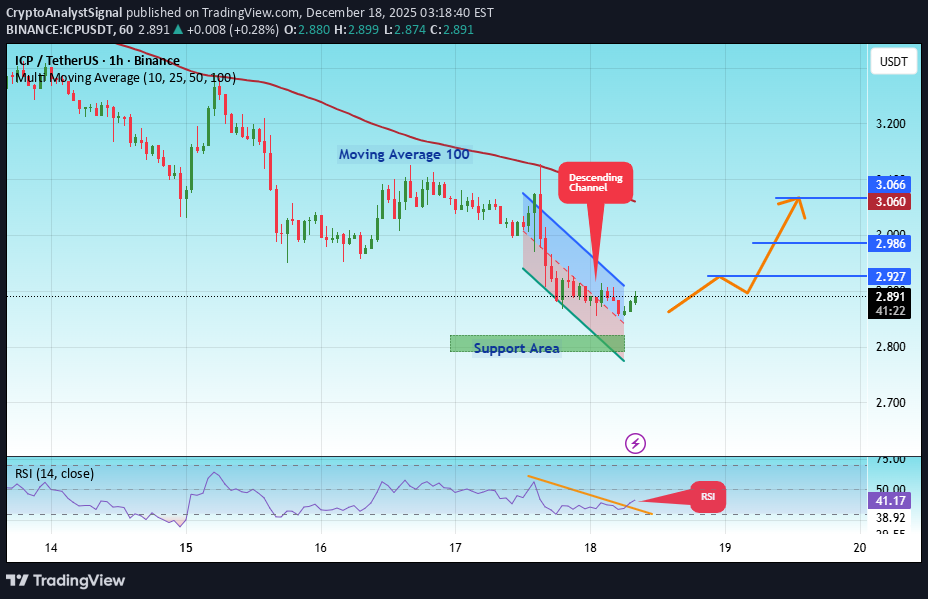Click the RSI callout badge on indicator pane
Image resolution: width=928 pixels, height=599 pixels.
(x=708, y=496)
